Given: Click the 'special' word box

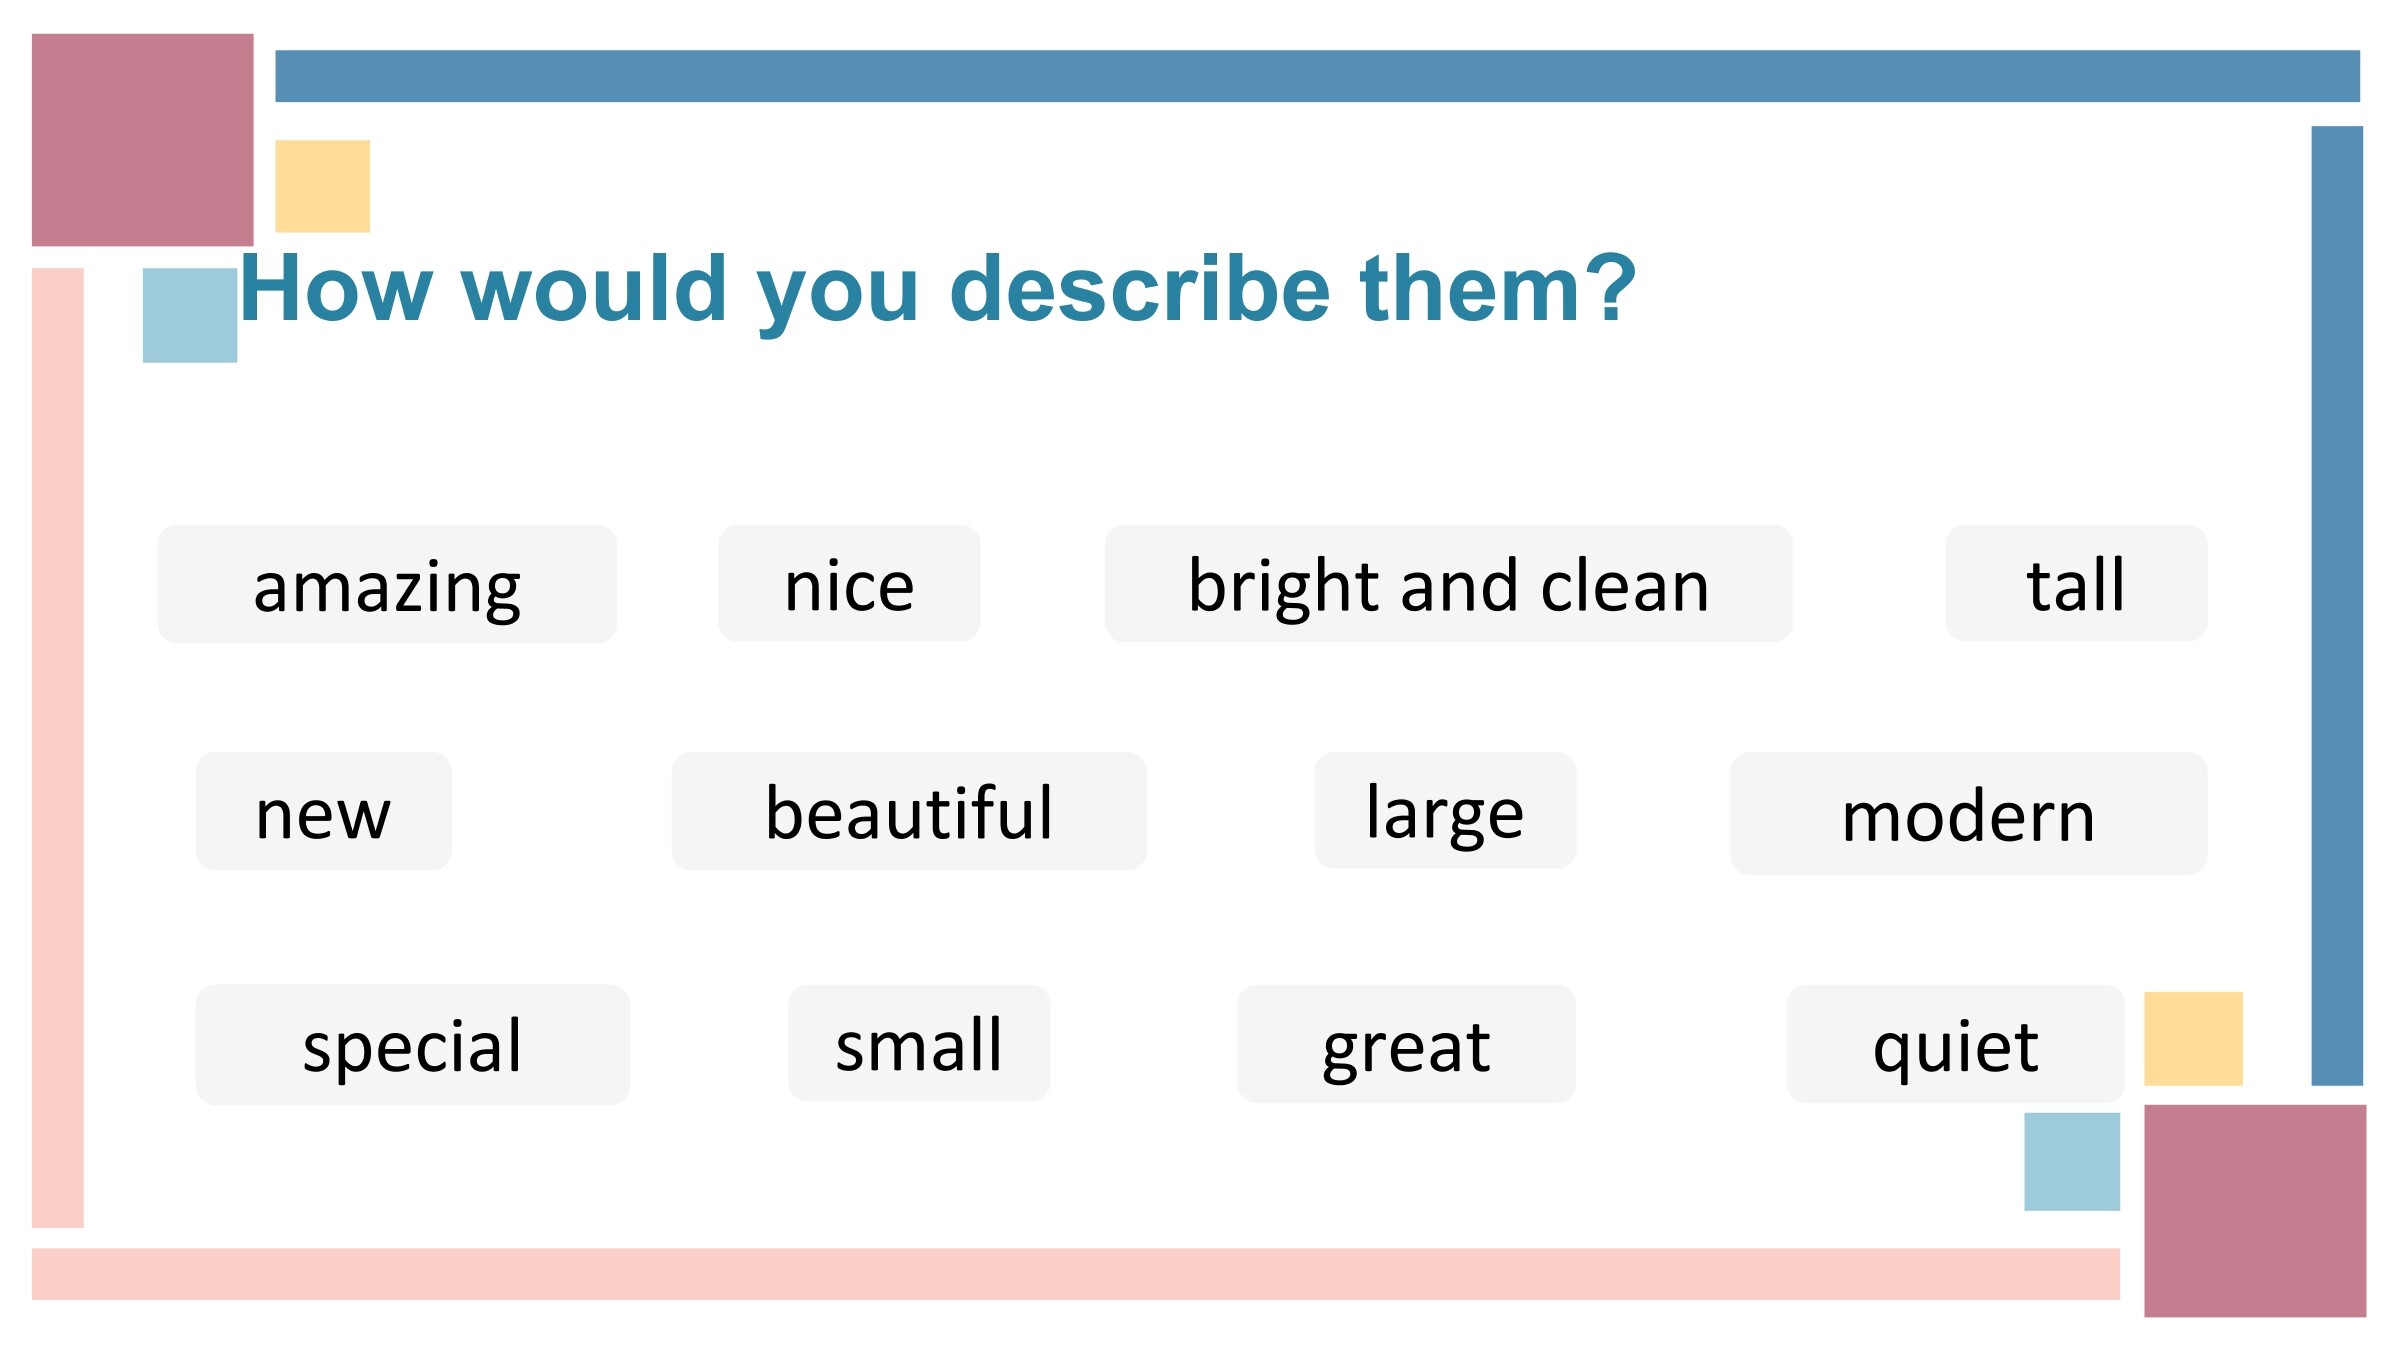Looking at the screenshot, I should (x=413, y=1044).
